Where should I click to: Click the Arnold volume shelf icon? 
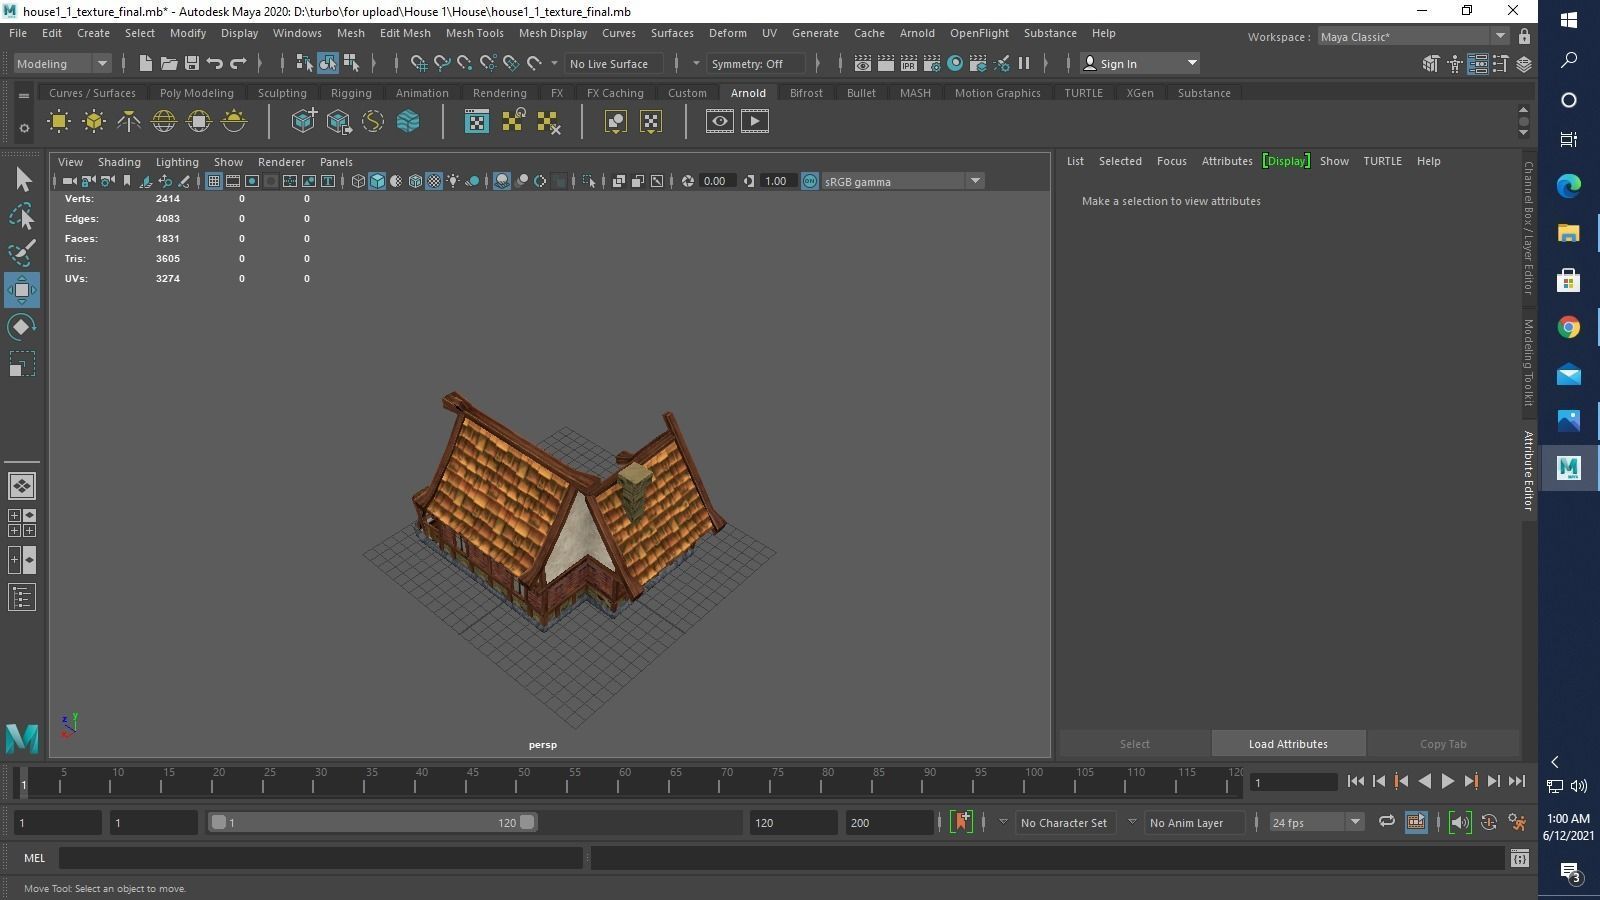(408, 122)
